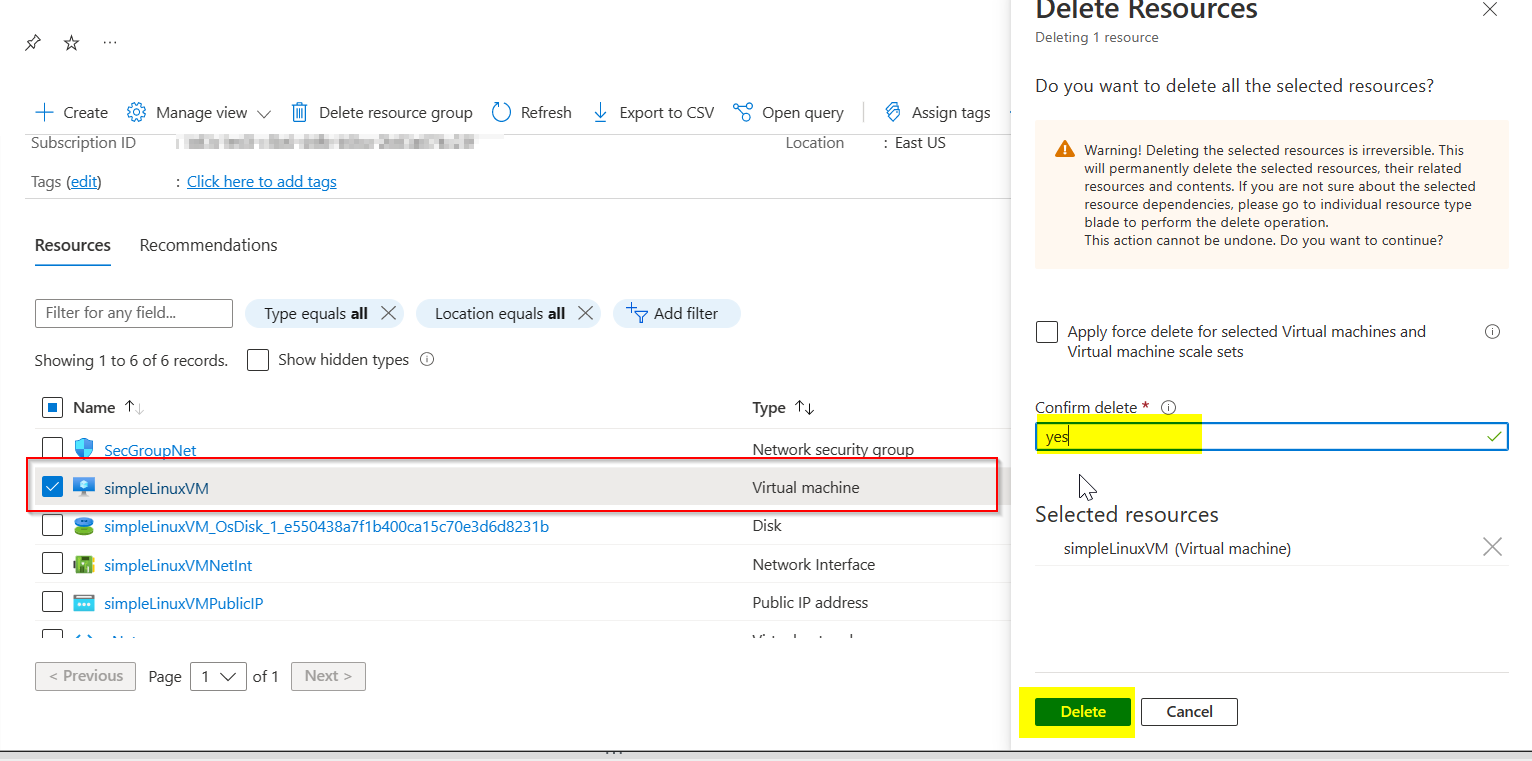The width and height of the screenshot is (1532, 761).
Task: Close the Delete Resources panel
Action: pyautogui.click(x=1490, y=9)
